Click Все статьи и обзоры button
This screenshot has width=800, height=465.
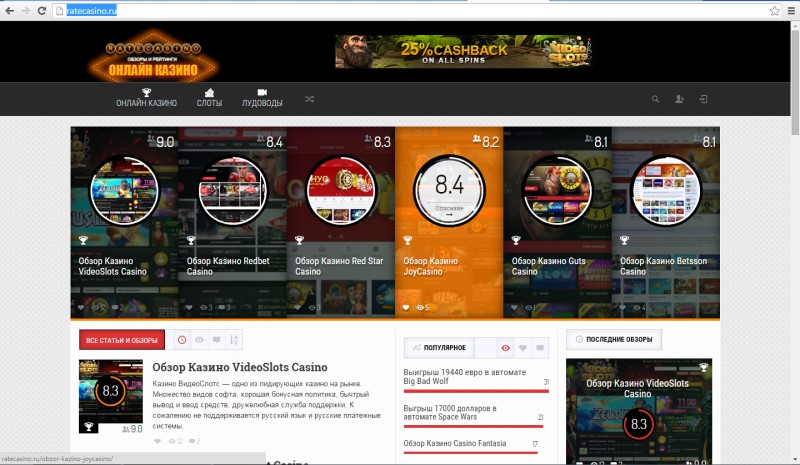coord(122,340)
